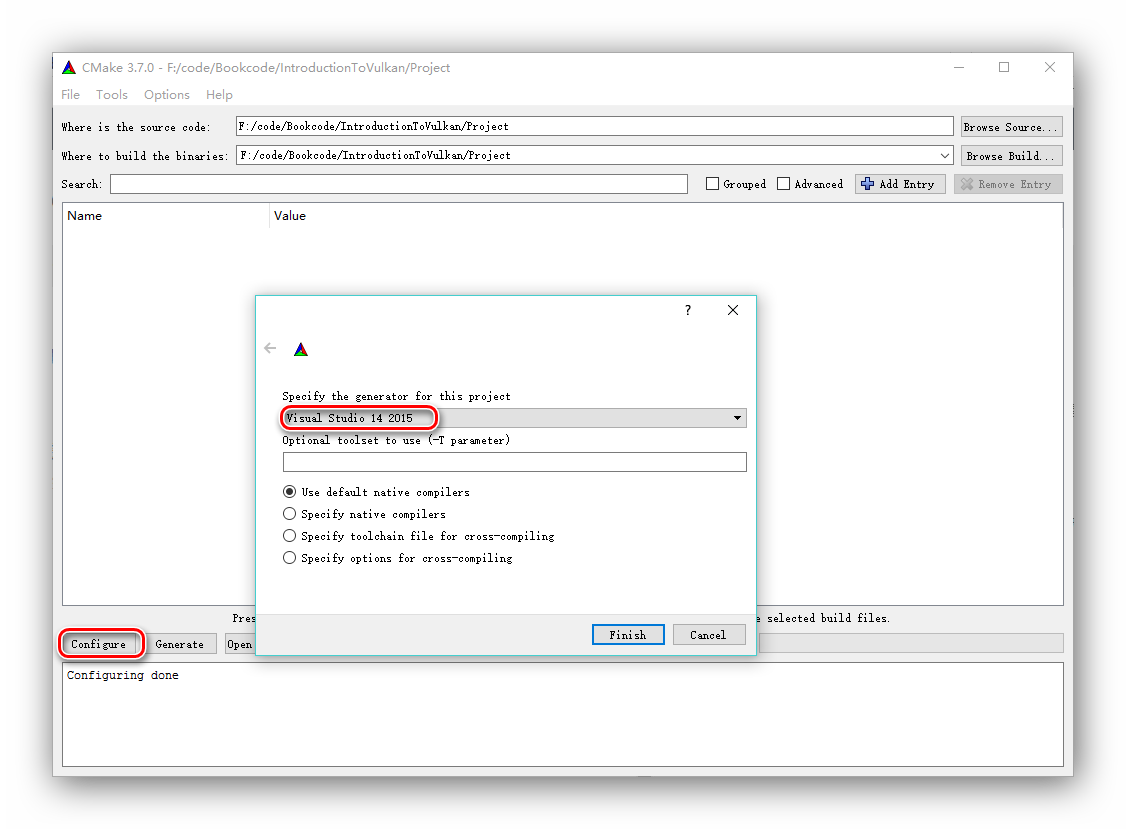Click the Browse Build button

click(x=1011, y=156)
